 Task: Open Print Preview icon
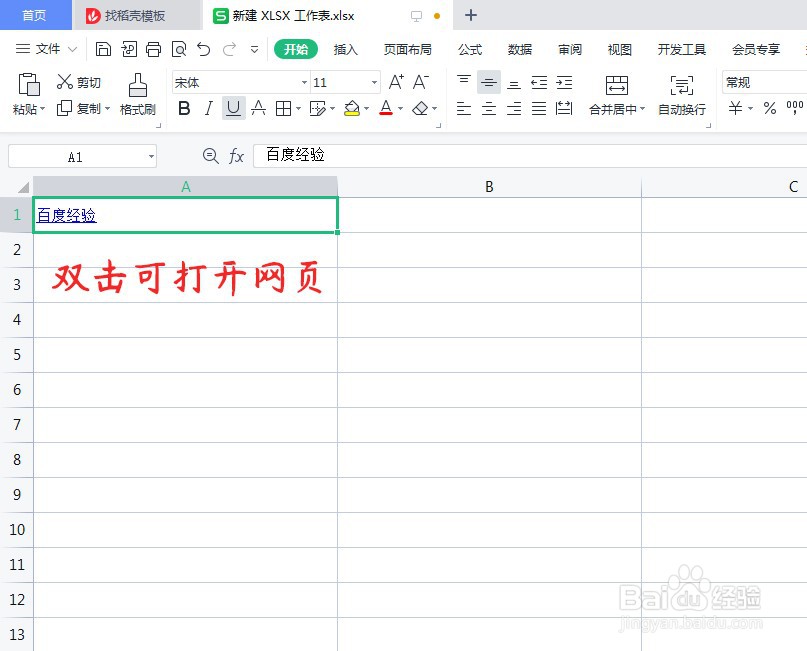pos(179,49)
